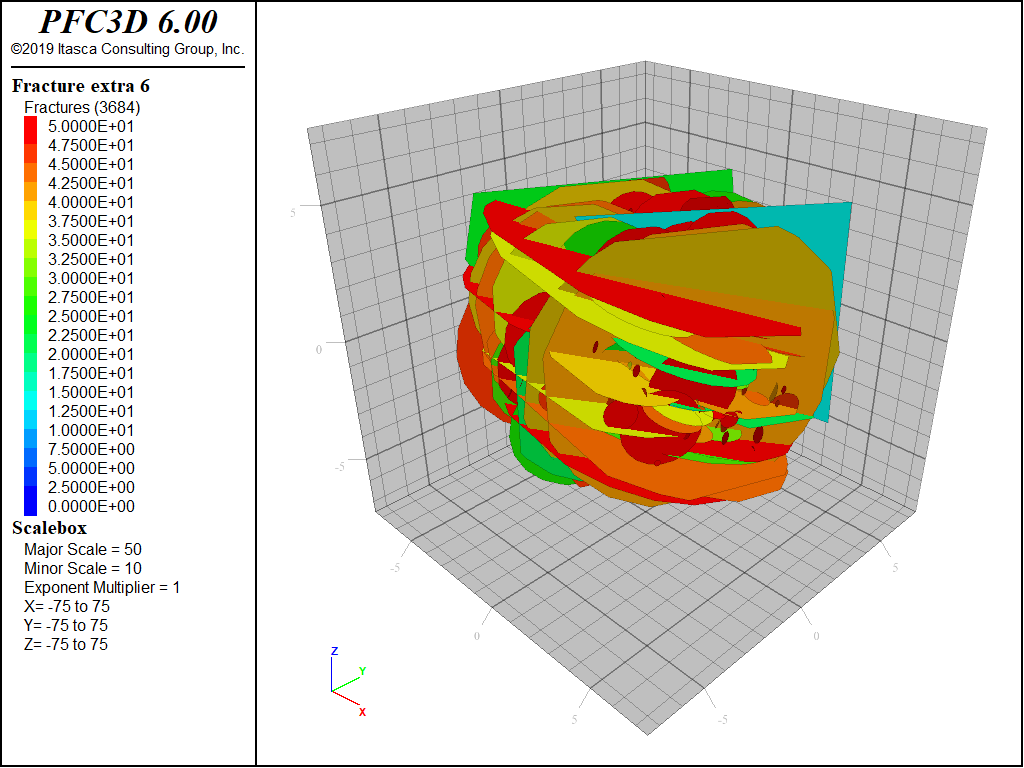The width and height of the screenshot is (1024, 768).
Task: Click the 2.0000E+01 legend value
Action: click(91, 354)
